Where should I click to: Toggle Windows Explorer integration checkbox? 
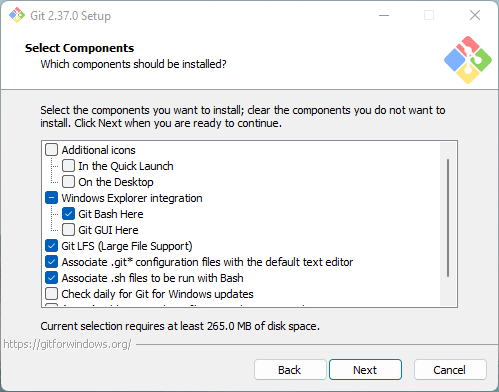pos(51,198)
